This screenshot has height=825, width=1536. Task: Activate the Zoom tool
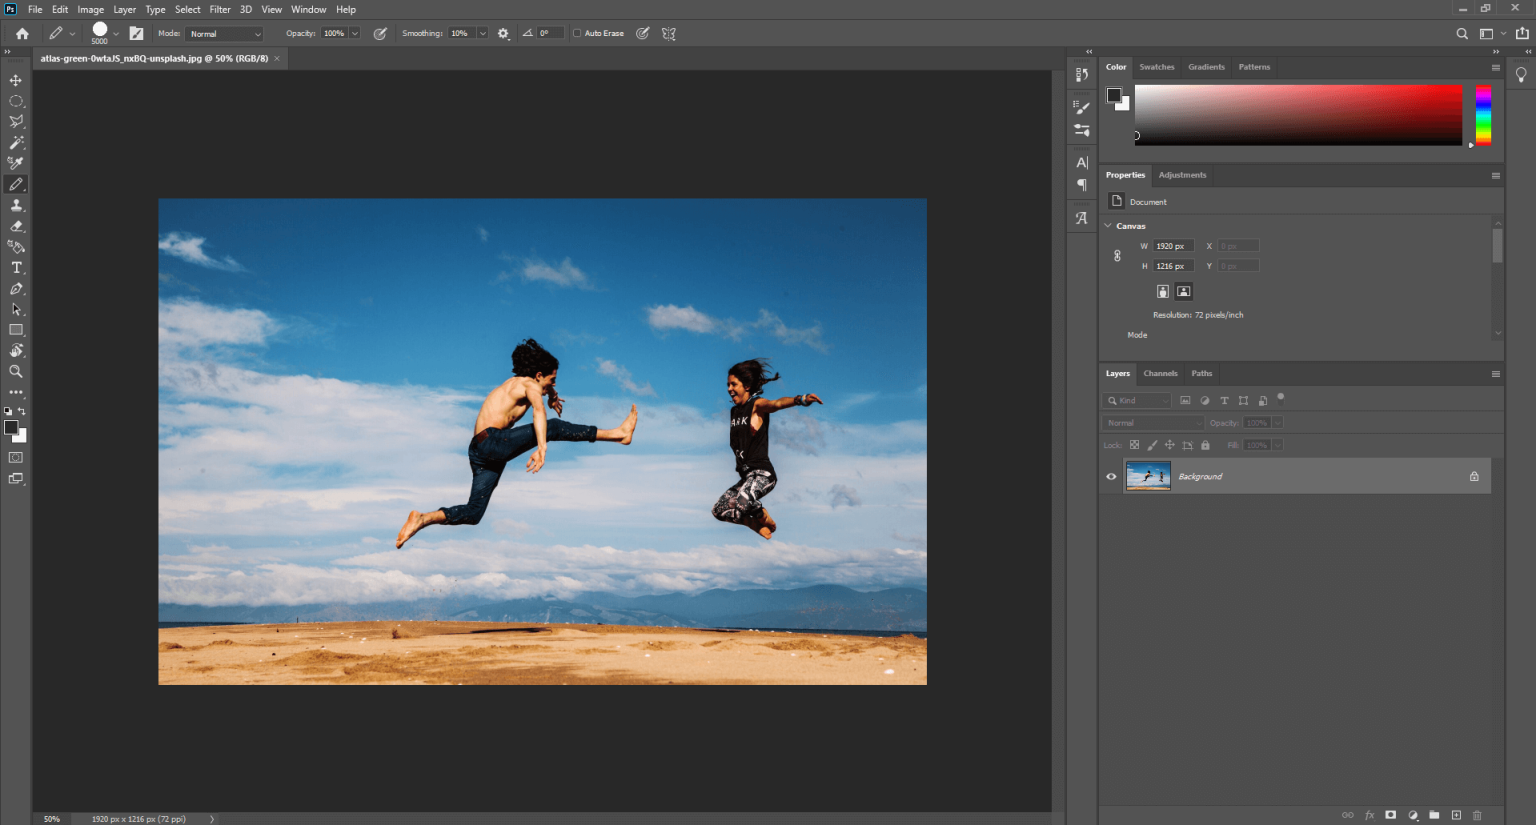click(x=15, y=371)
